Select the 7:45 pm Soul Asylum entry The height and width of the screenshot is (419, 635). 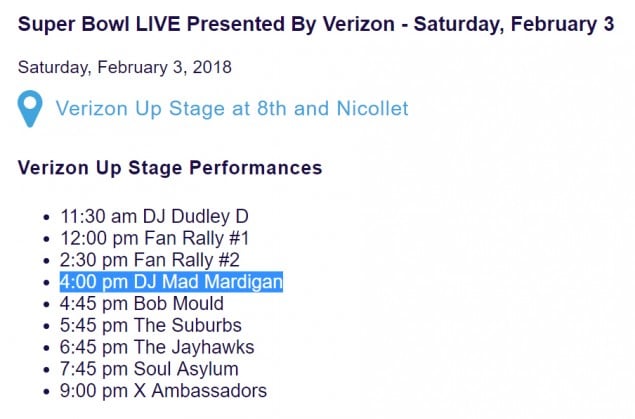149,369
